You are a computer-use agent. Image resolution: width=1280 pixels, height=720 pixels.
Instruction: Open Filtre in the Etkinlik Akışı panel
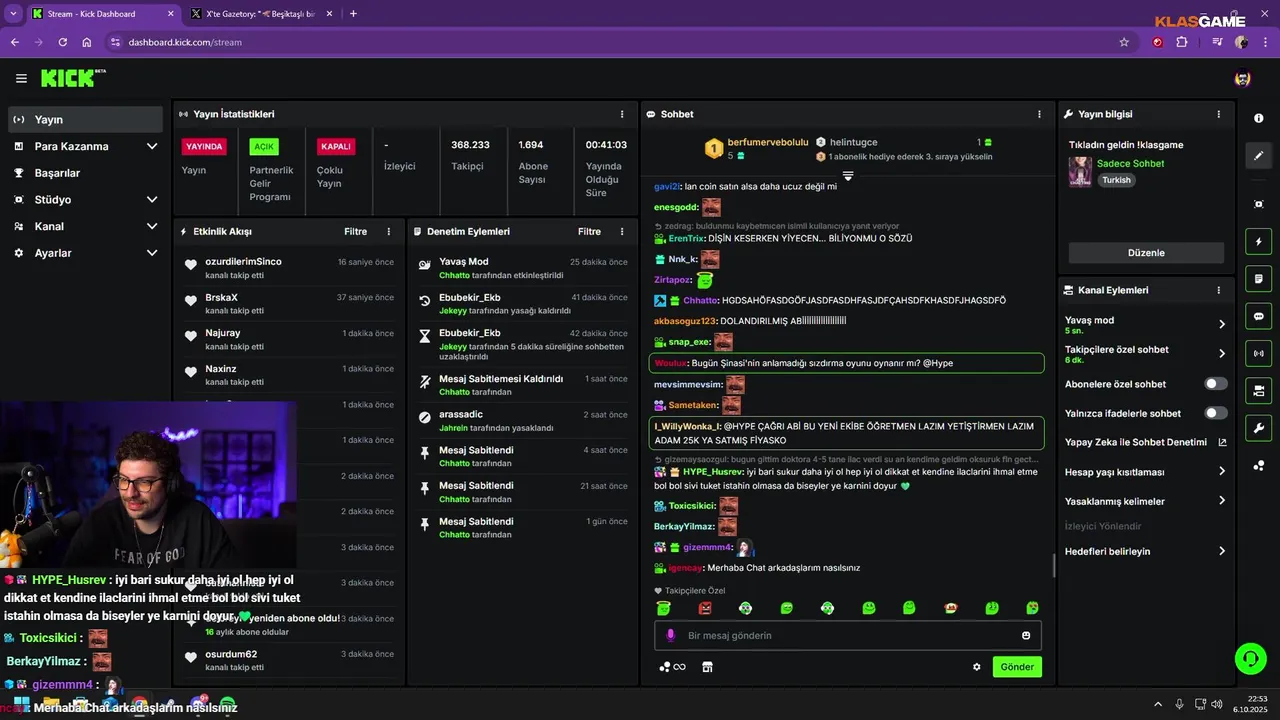(x=356, y=231)
